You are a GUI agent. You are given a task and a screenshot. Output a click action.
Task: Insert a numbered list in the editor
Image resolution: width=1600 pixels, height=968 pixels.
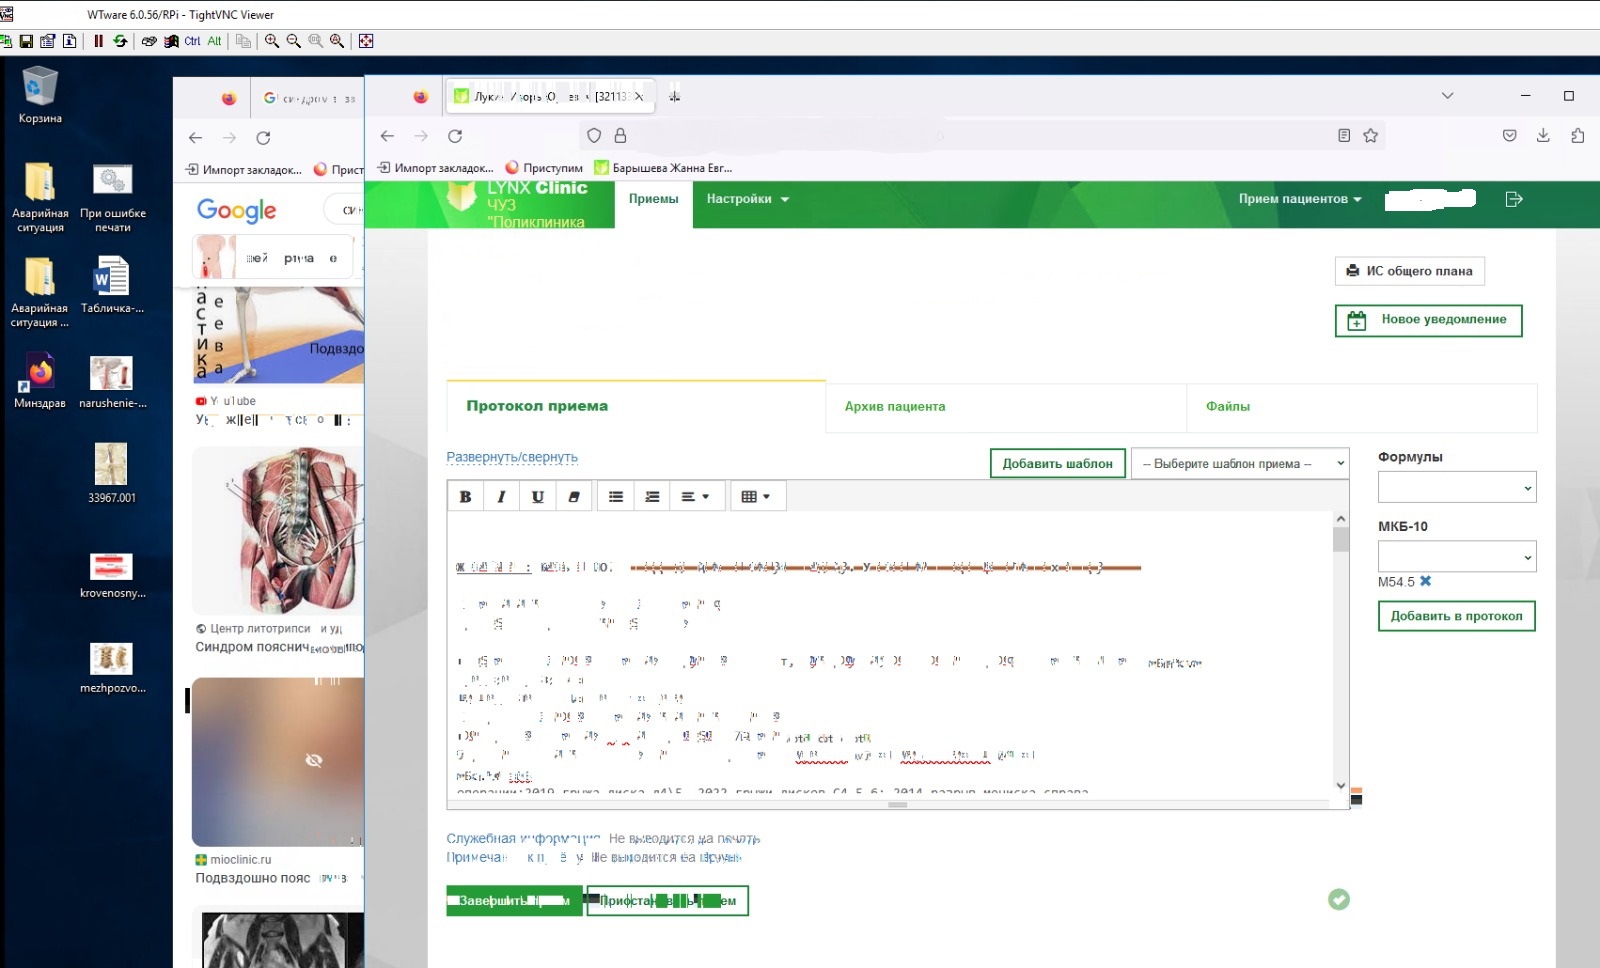tap(652, 497)
